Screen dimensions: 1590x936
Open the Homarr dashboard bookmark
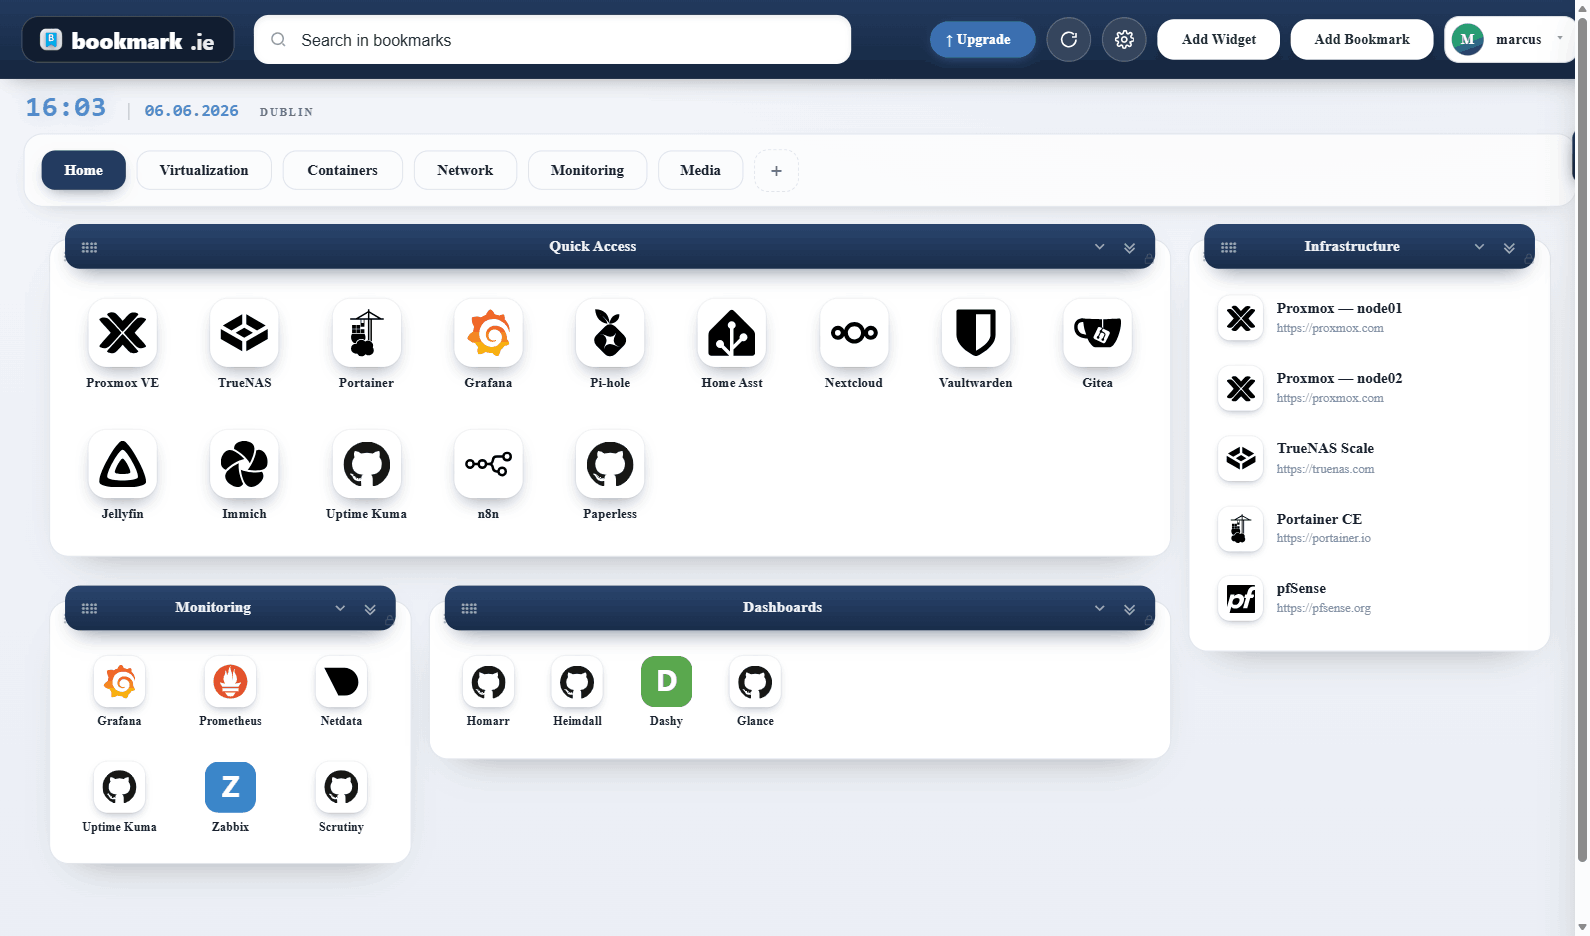click(488, 682)
